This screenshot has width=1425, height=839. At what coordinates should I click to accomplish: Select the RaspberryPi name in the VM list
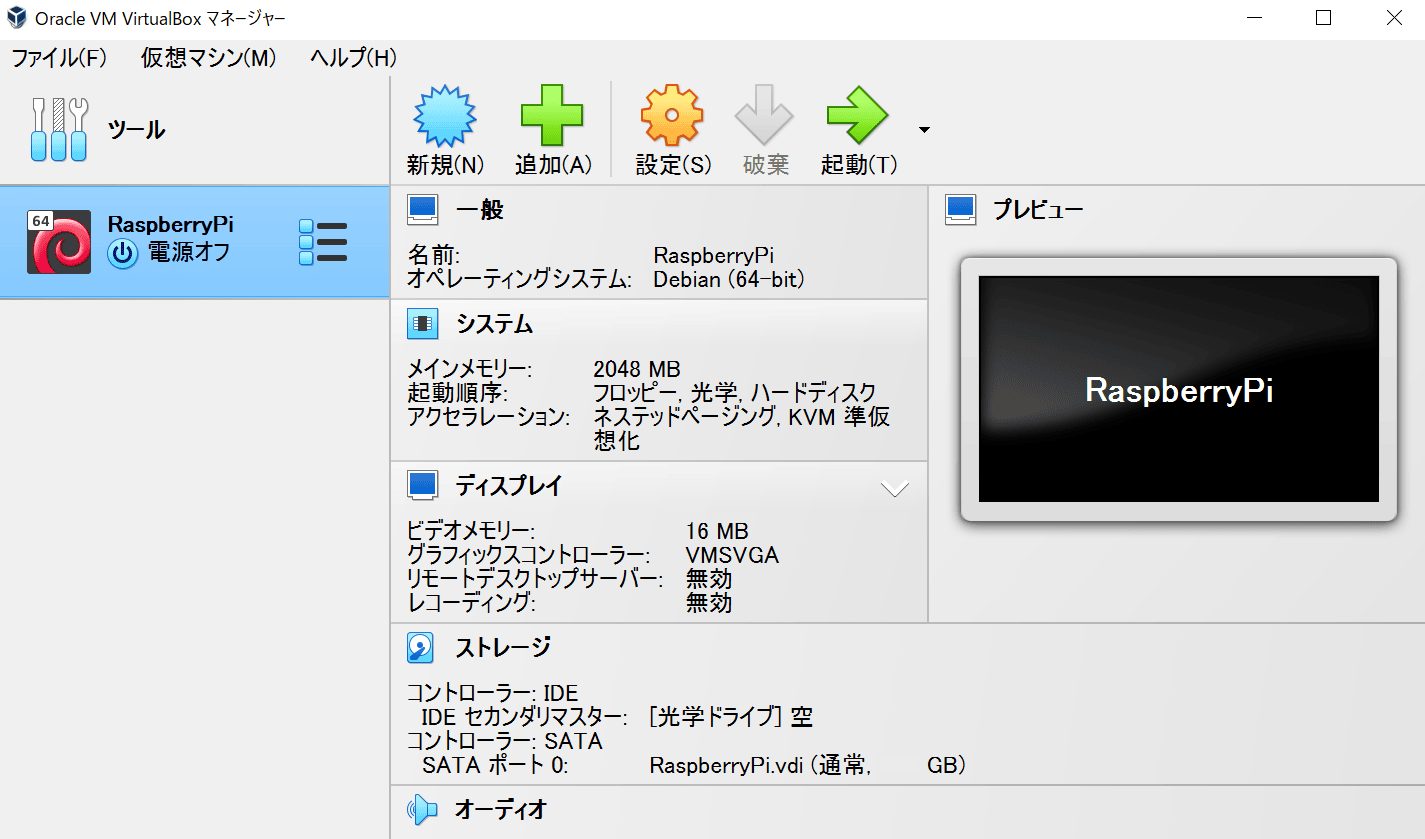tap(171, 225)
